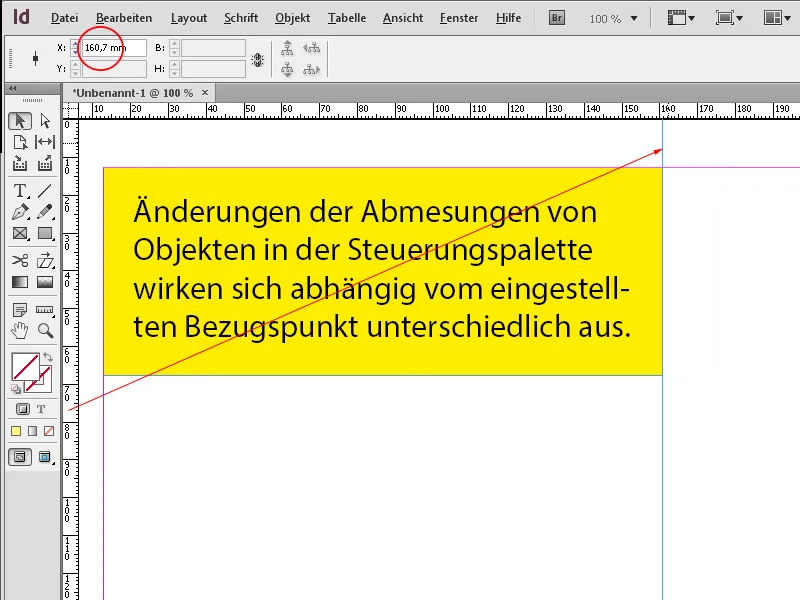
Task: Open the View Options dropdown
Action: (x=681, y=18)
